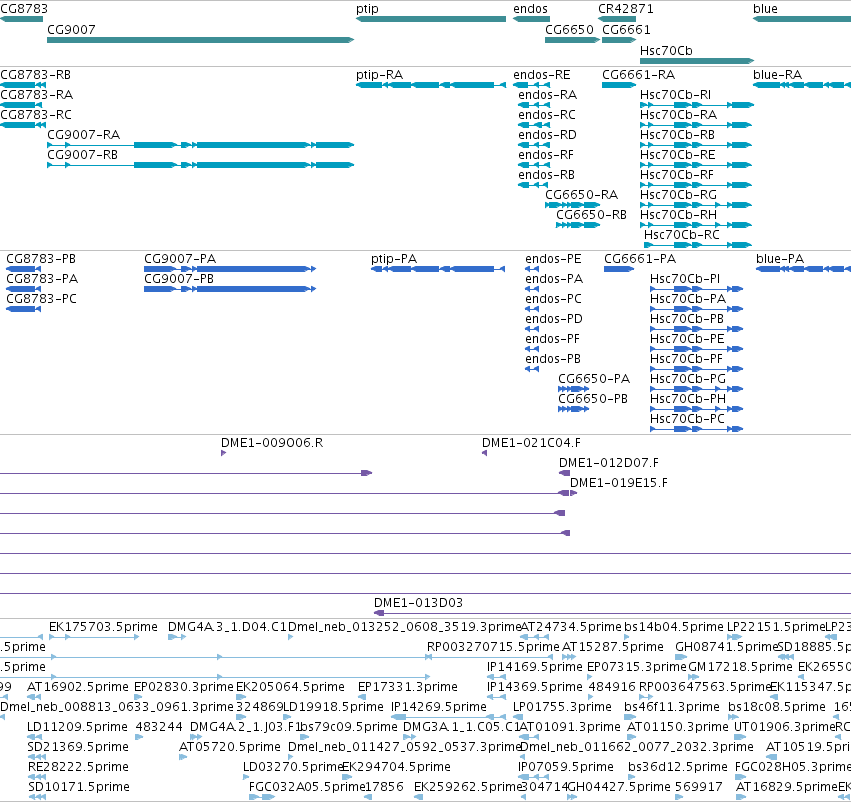851x802 pixels.
Task: Select the SD21369.5prime EST label
Action: pos(78,746)
